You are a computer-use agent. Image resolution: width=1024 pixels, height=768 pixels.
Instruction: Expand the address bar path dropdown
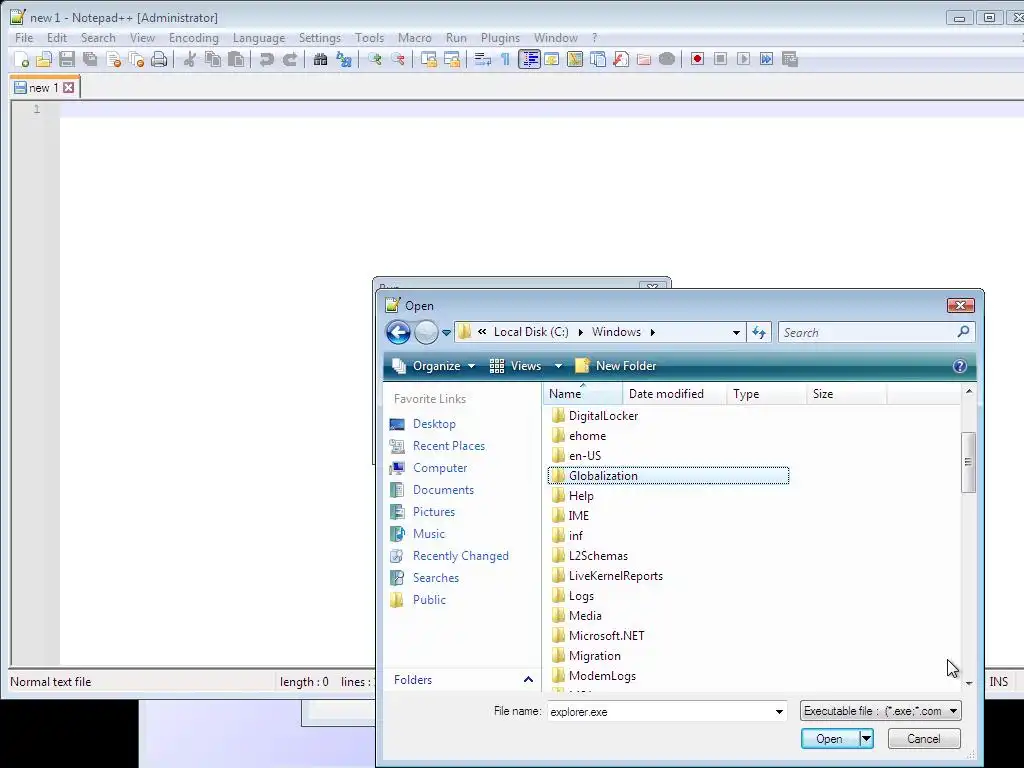click(736, 332)
